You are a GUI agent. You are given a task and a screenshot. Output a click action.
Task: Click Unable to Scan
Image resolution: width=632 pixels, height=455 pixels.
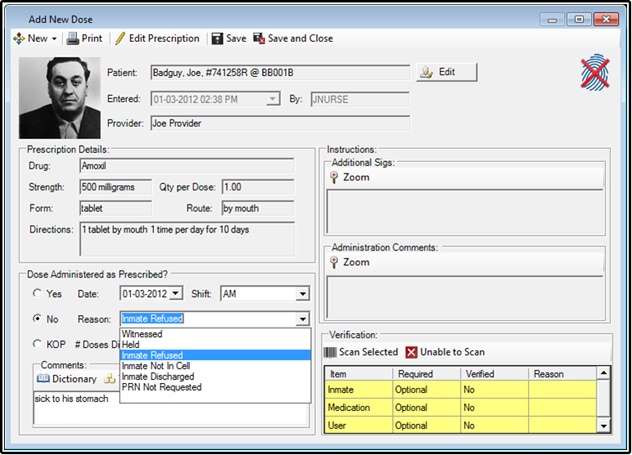(410, 352)
